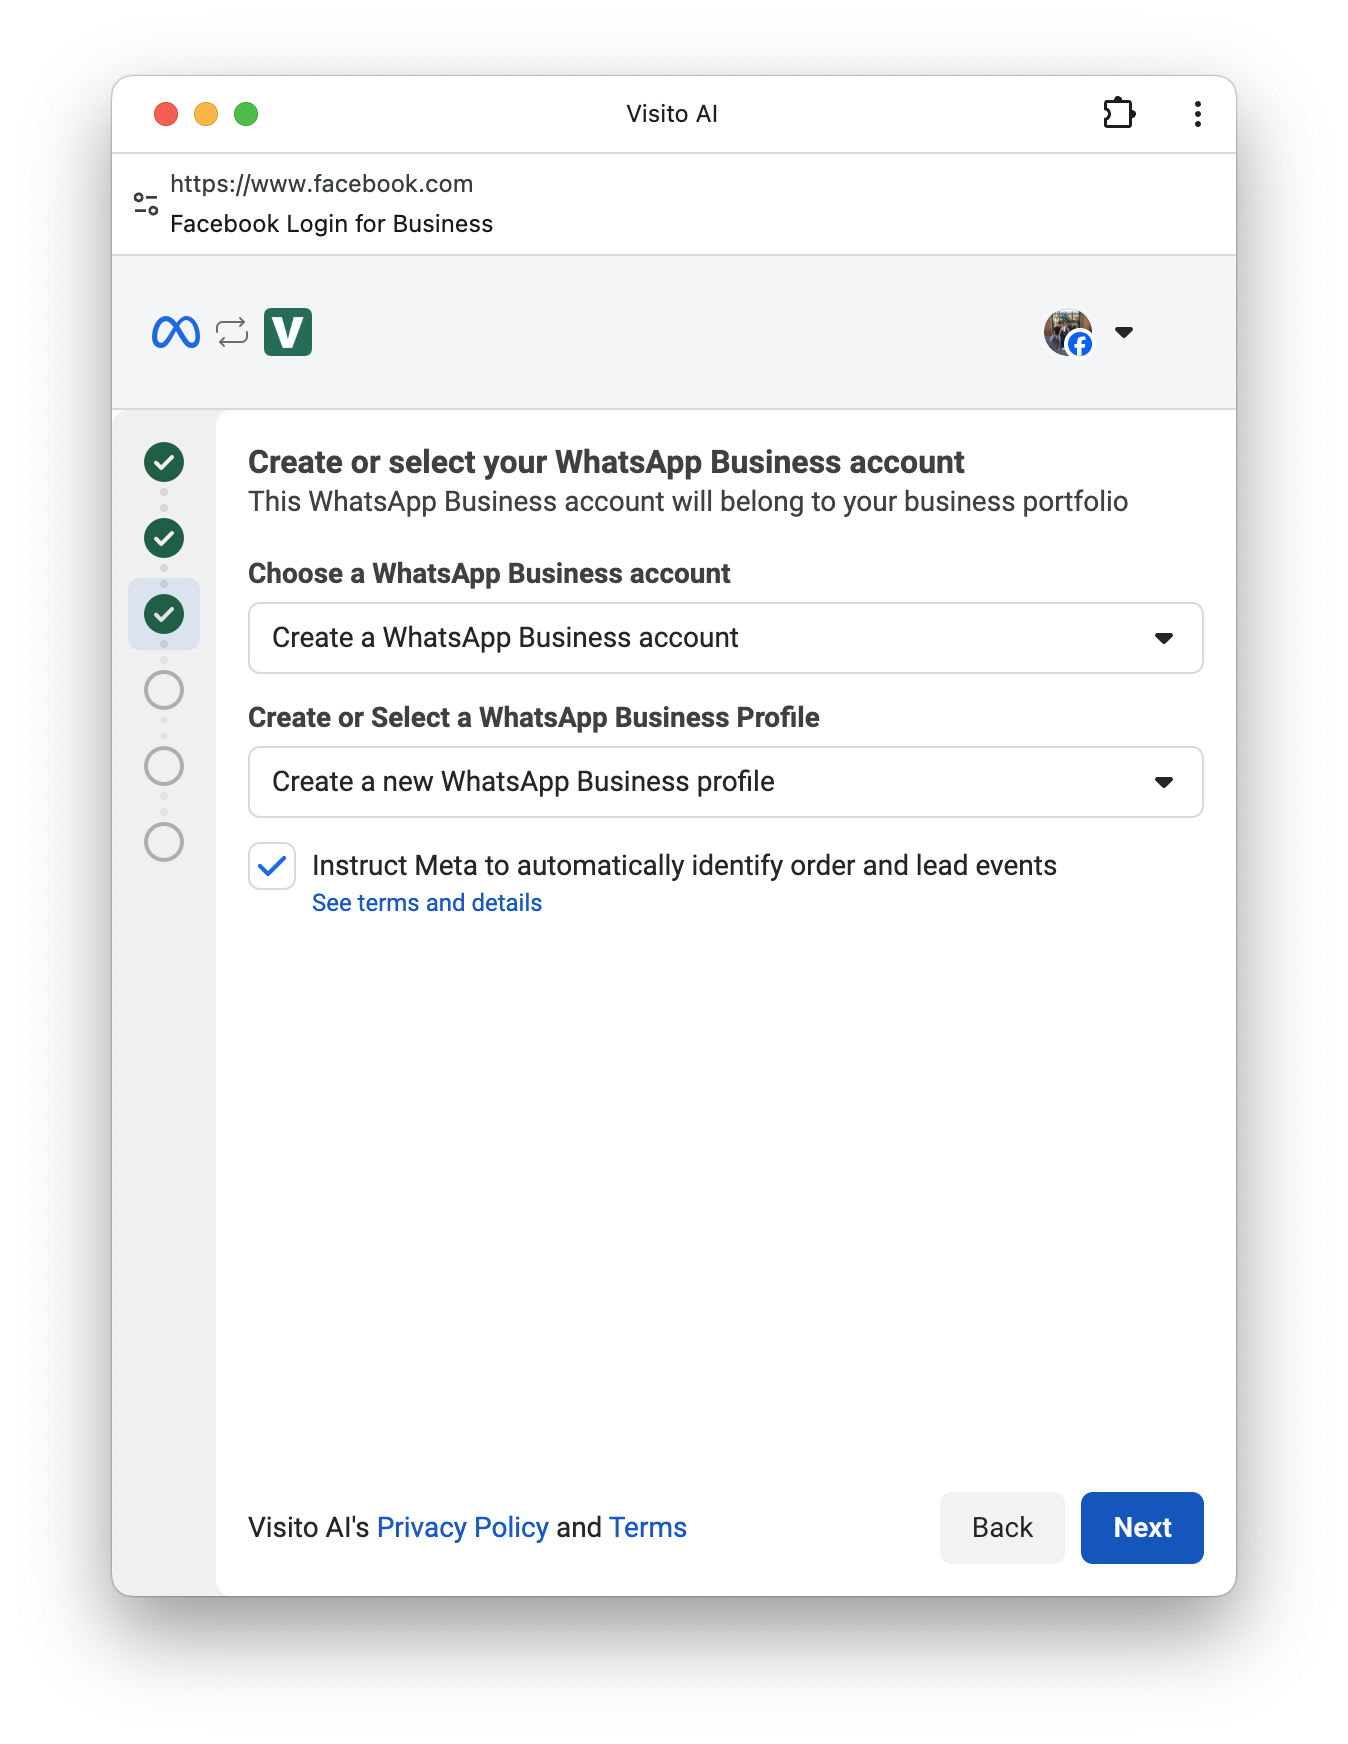Click the green Visito V logo
Viewport: 1348px width, 1744px height.
[288, 332]
